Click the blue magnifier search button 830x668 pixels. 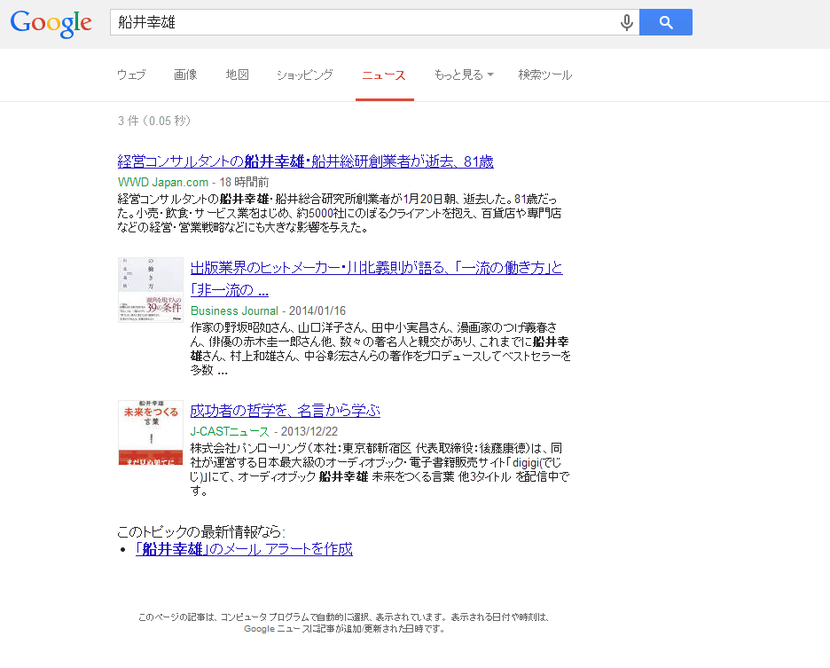pyautogui.click(x=665, y=22)
